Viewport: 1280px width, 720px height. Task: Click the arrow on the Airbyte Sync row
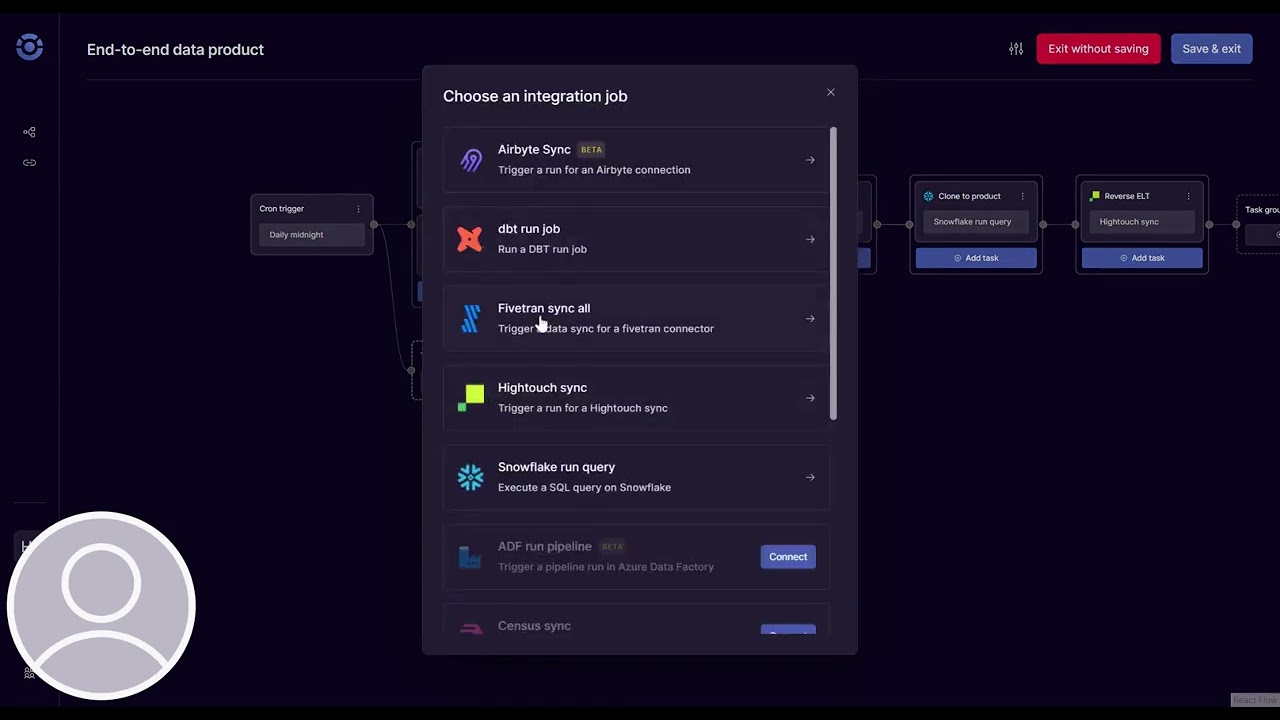click(x=810, y=160)
